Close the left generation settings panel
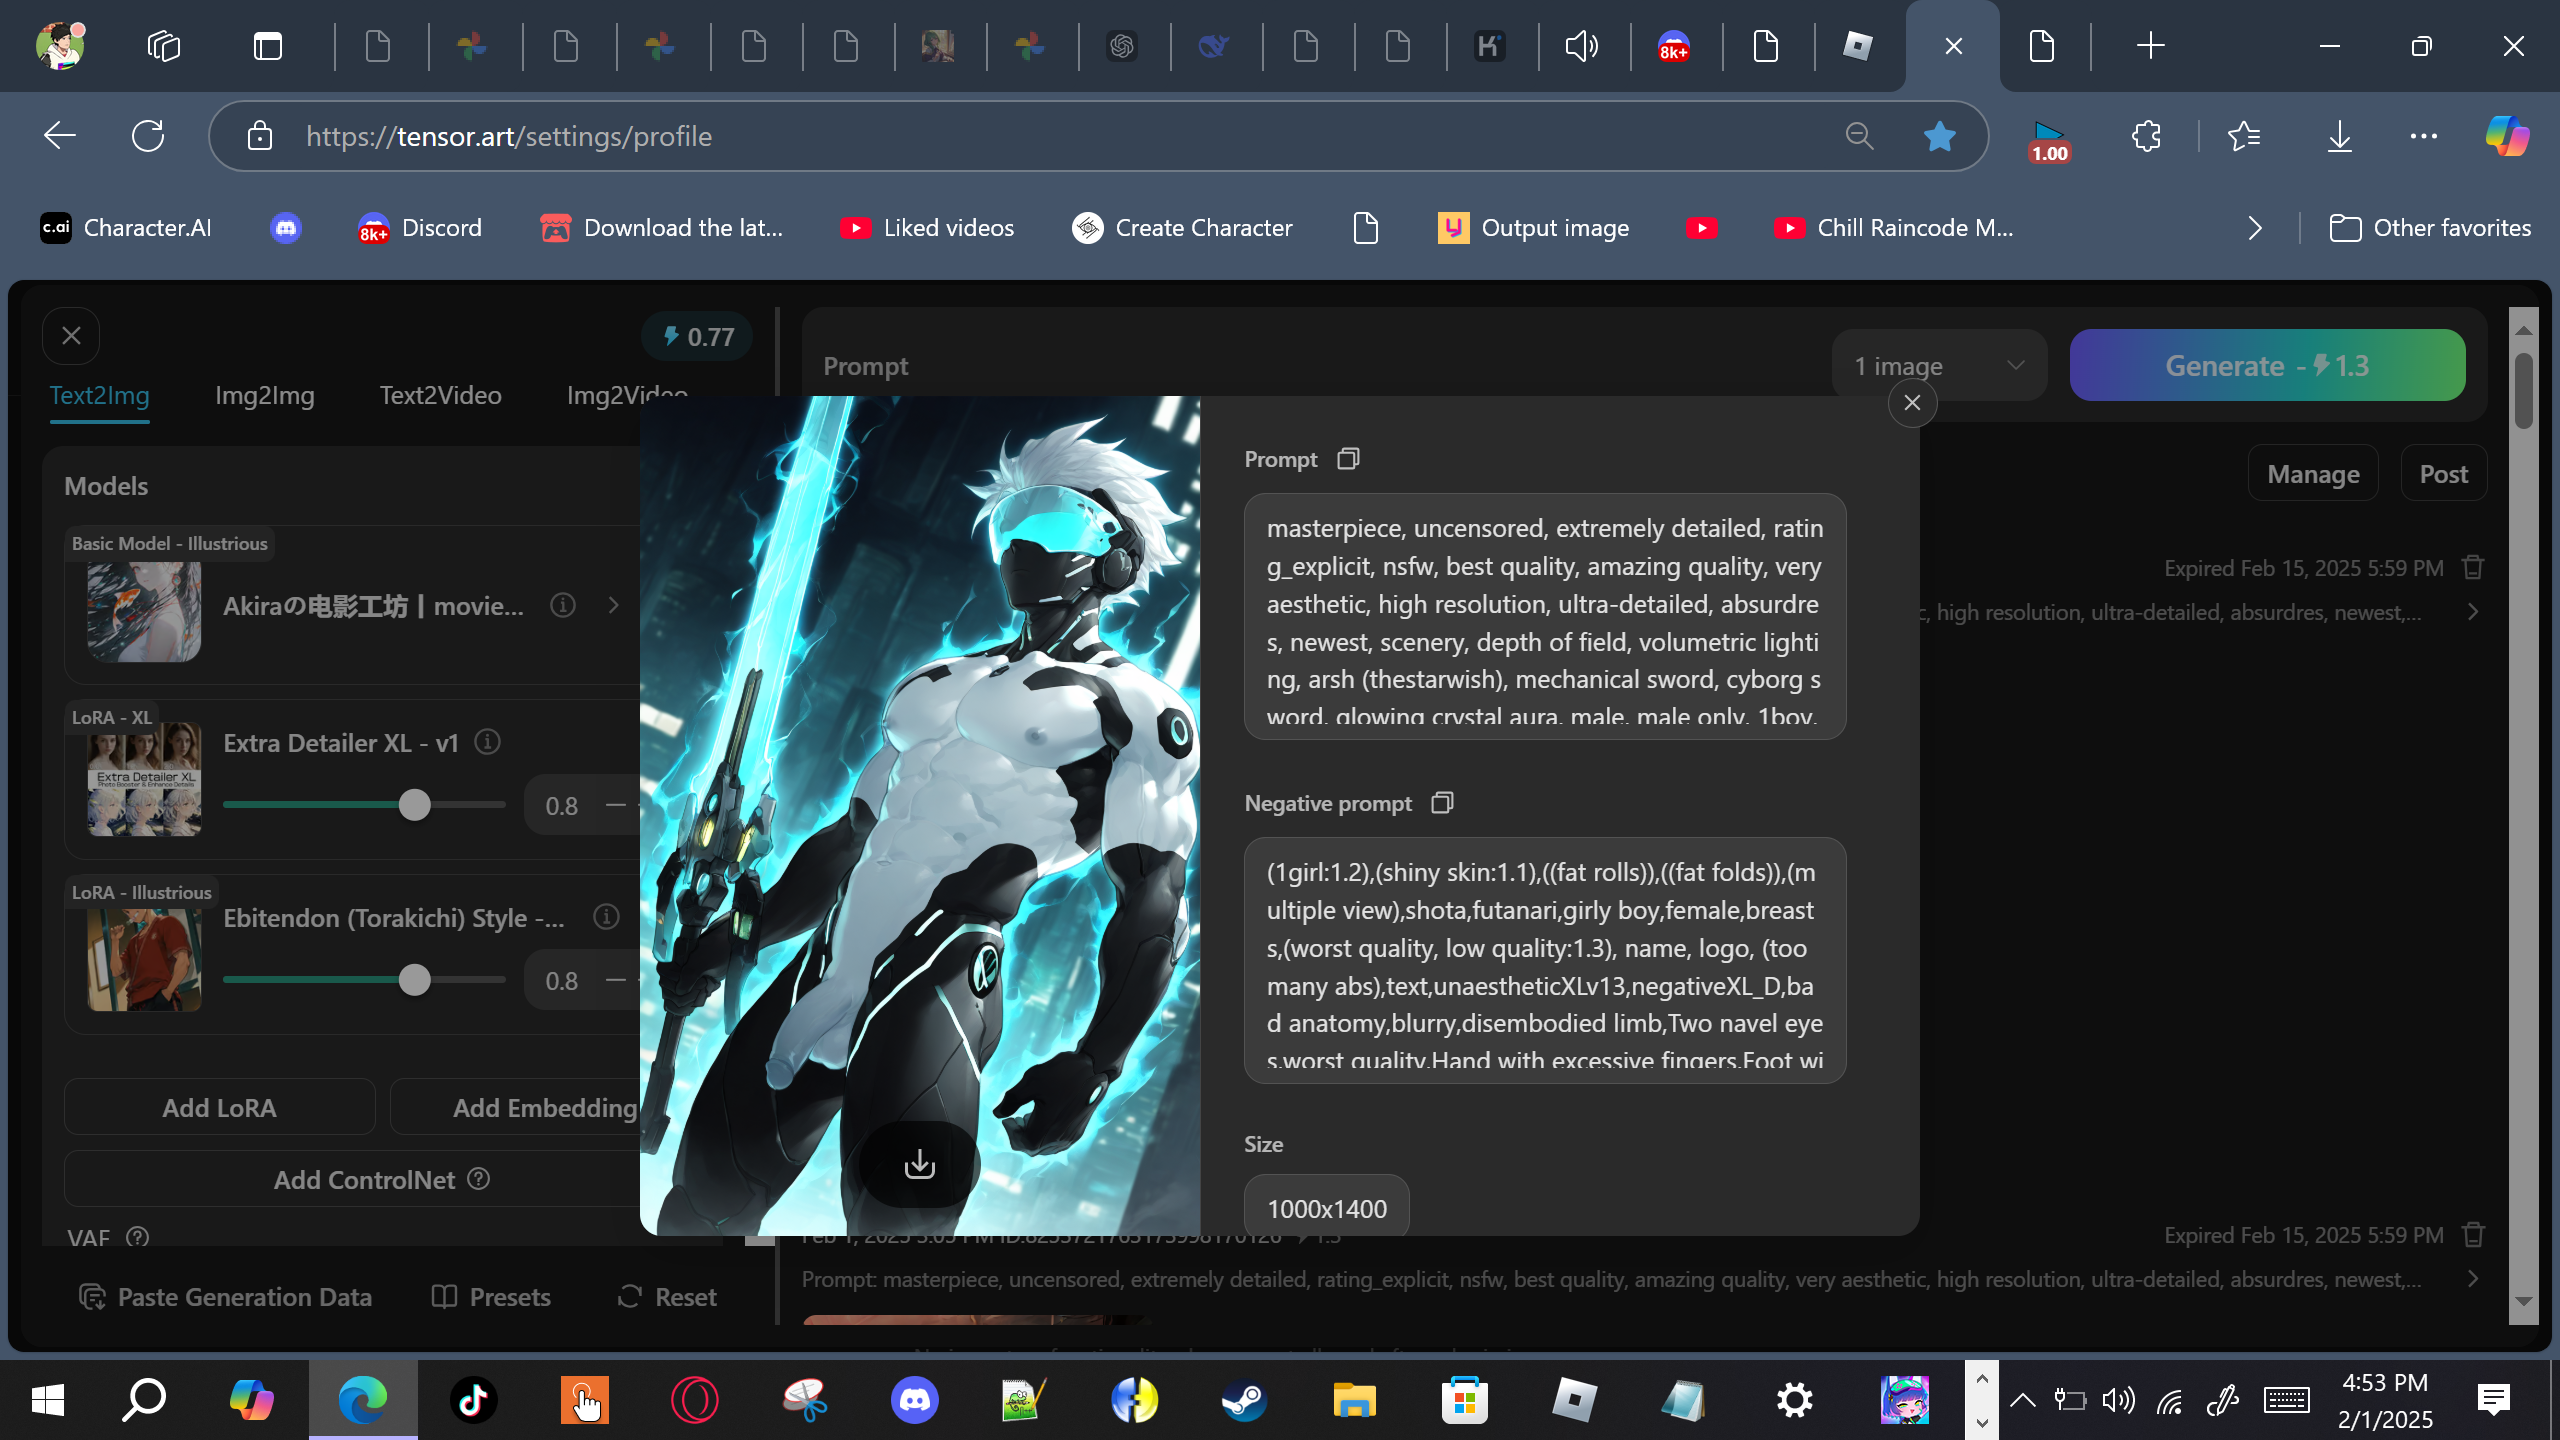 coord(71,336)
